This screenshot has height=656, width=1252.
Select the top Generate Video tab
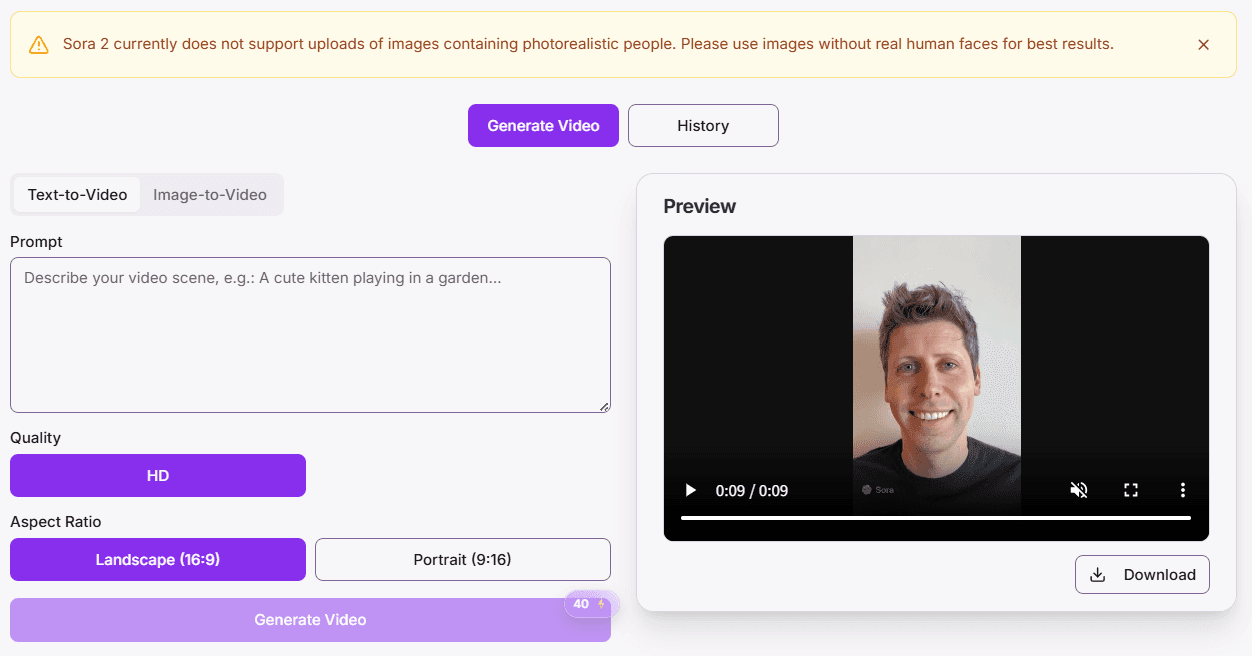(x=543, y=126)
